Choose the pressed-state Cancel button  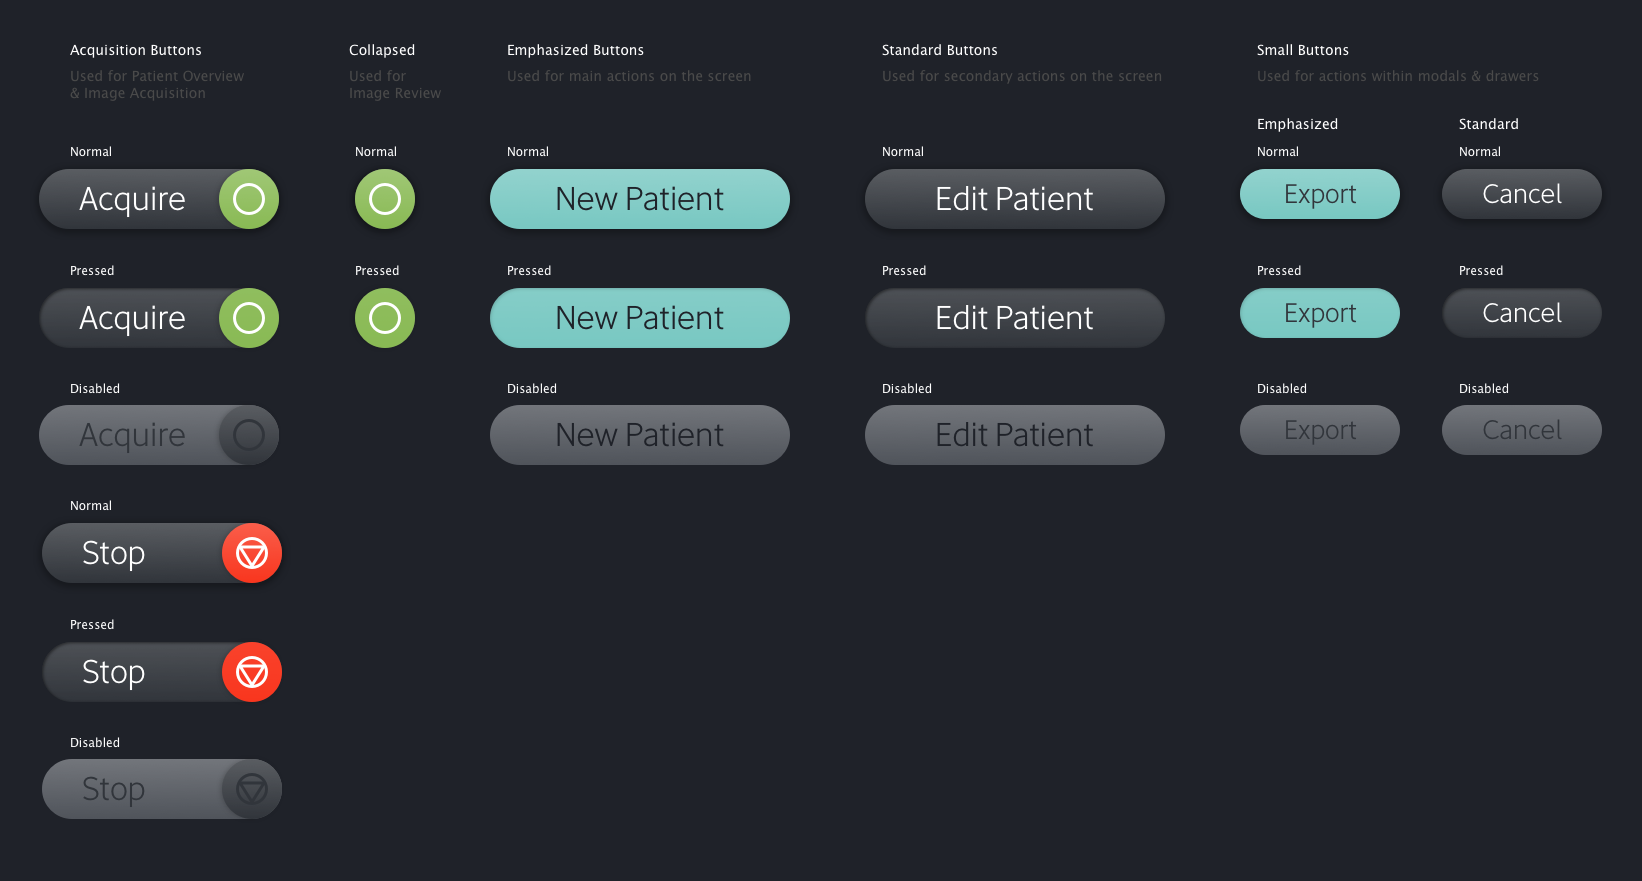point(1522,313)
